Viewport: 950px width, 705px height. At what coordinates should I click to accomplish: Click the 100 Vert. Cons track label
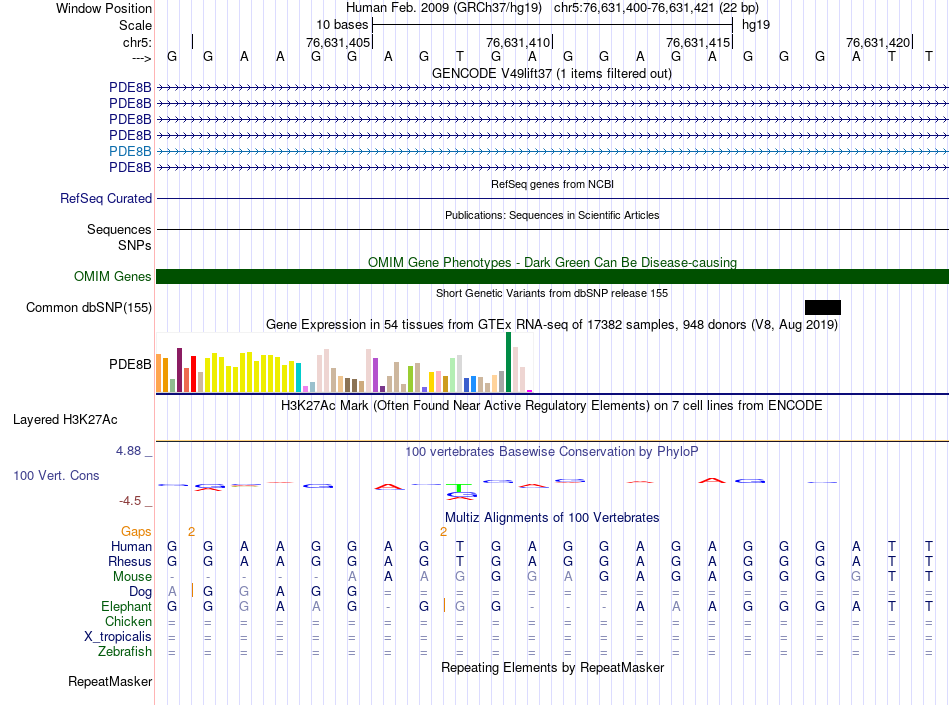coord(56,476)
